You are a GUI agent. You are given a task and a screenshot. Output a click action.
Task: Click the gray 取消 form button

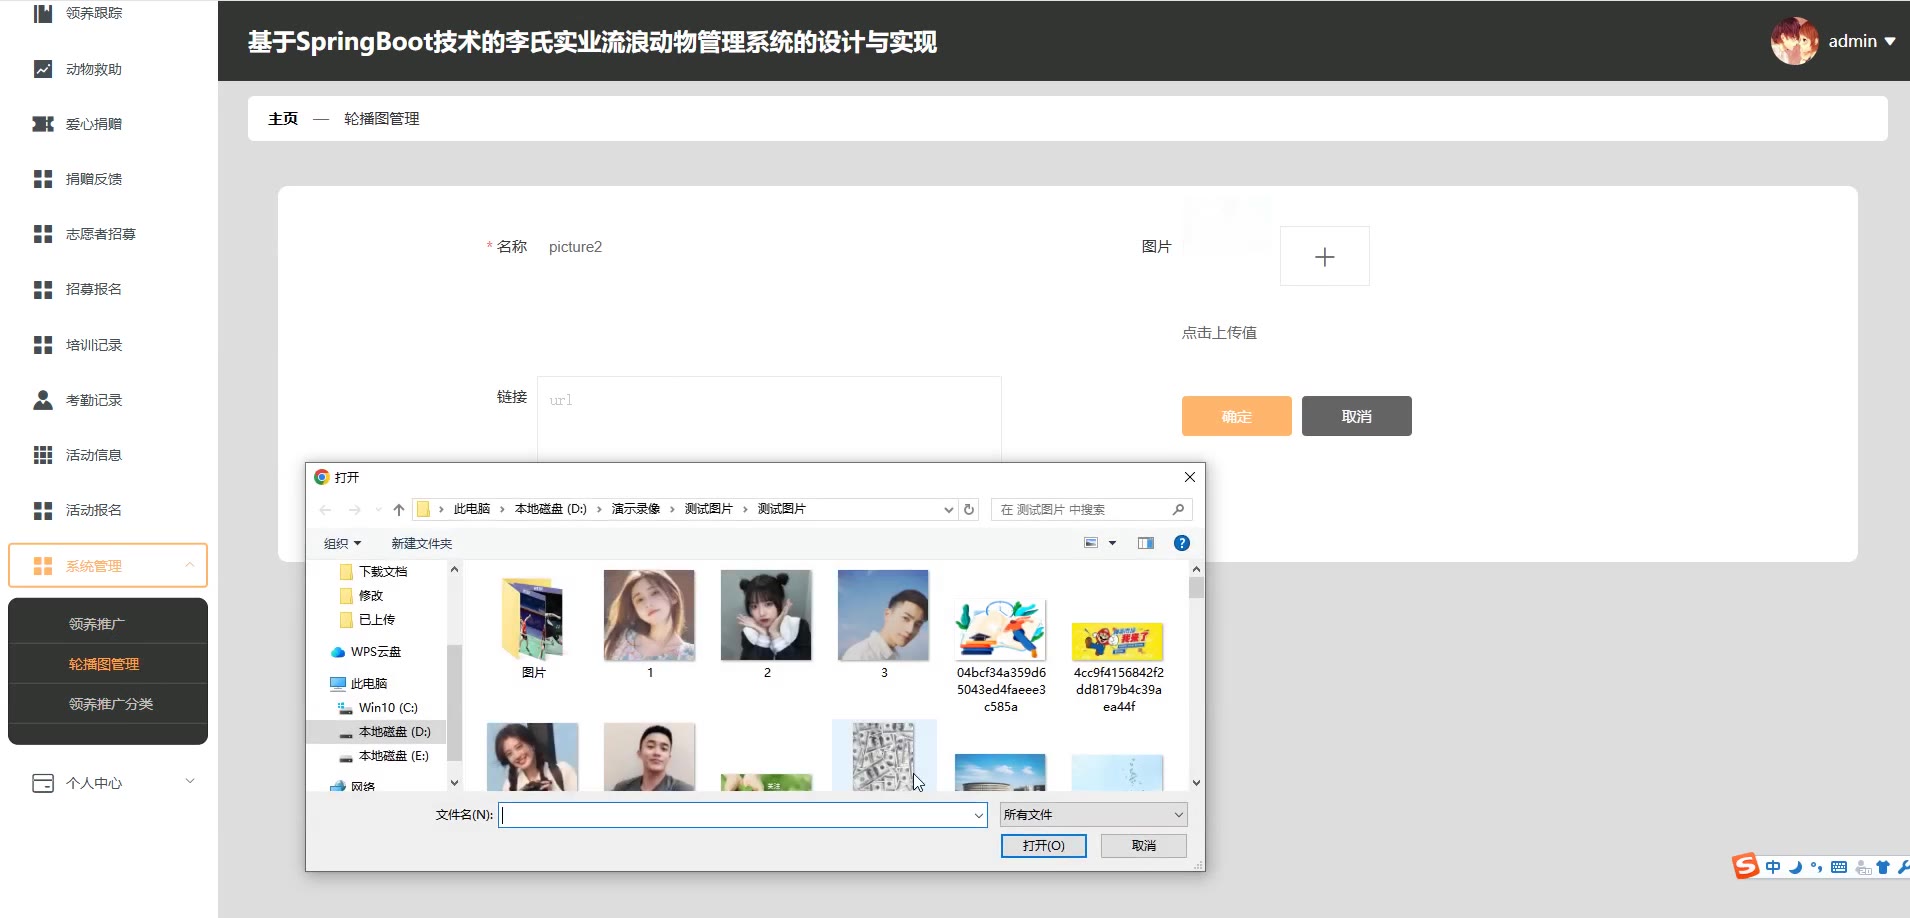pyautogui.click(x=1357, y=416)
